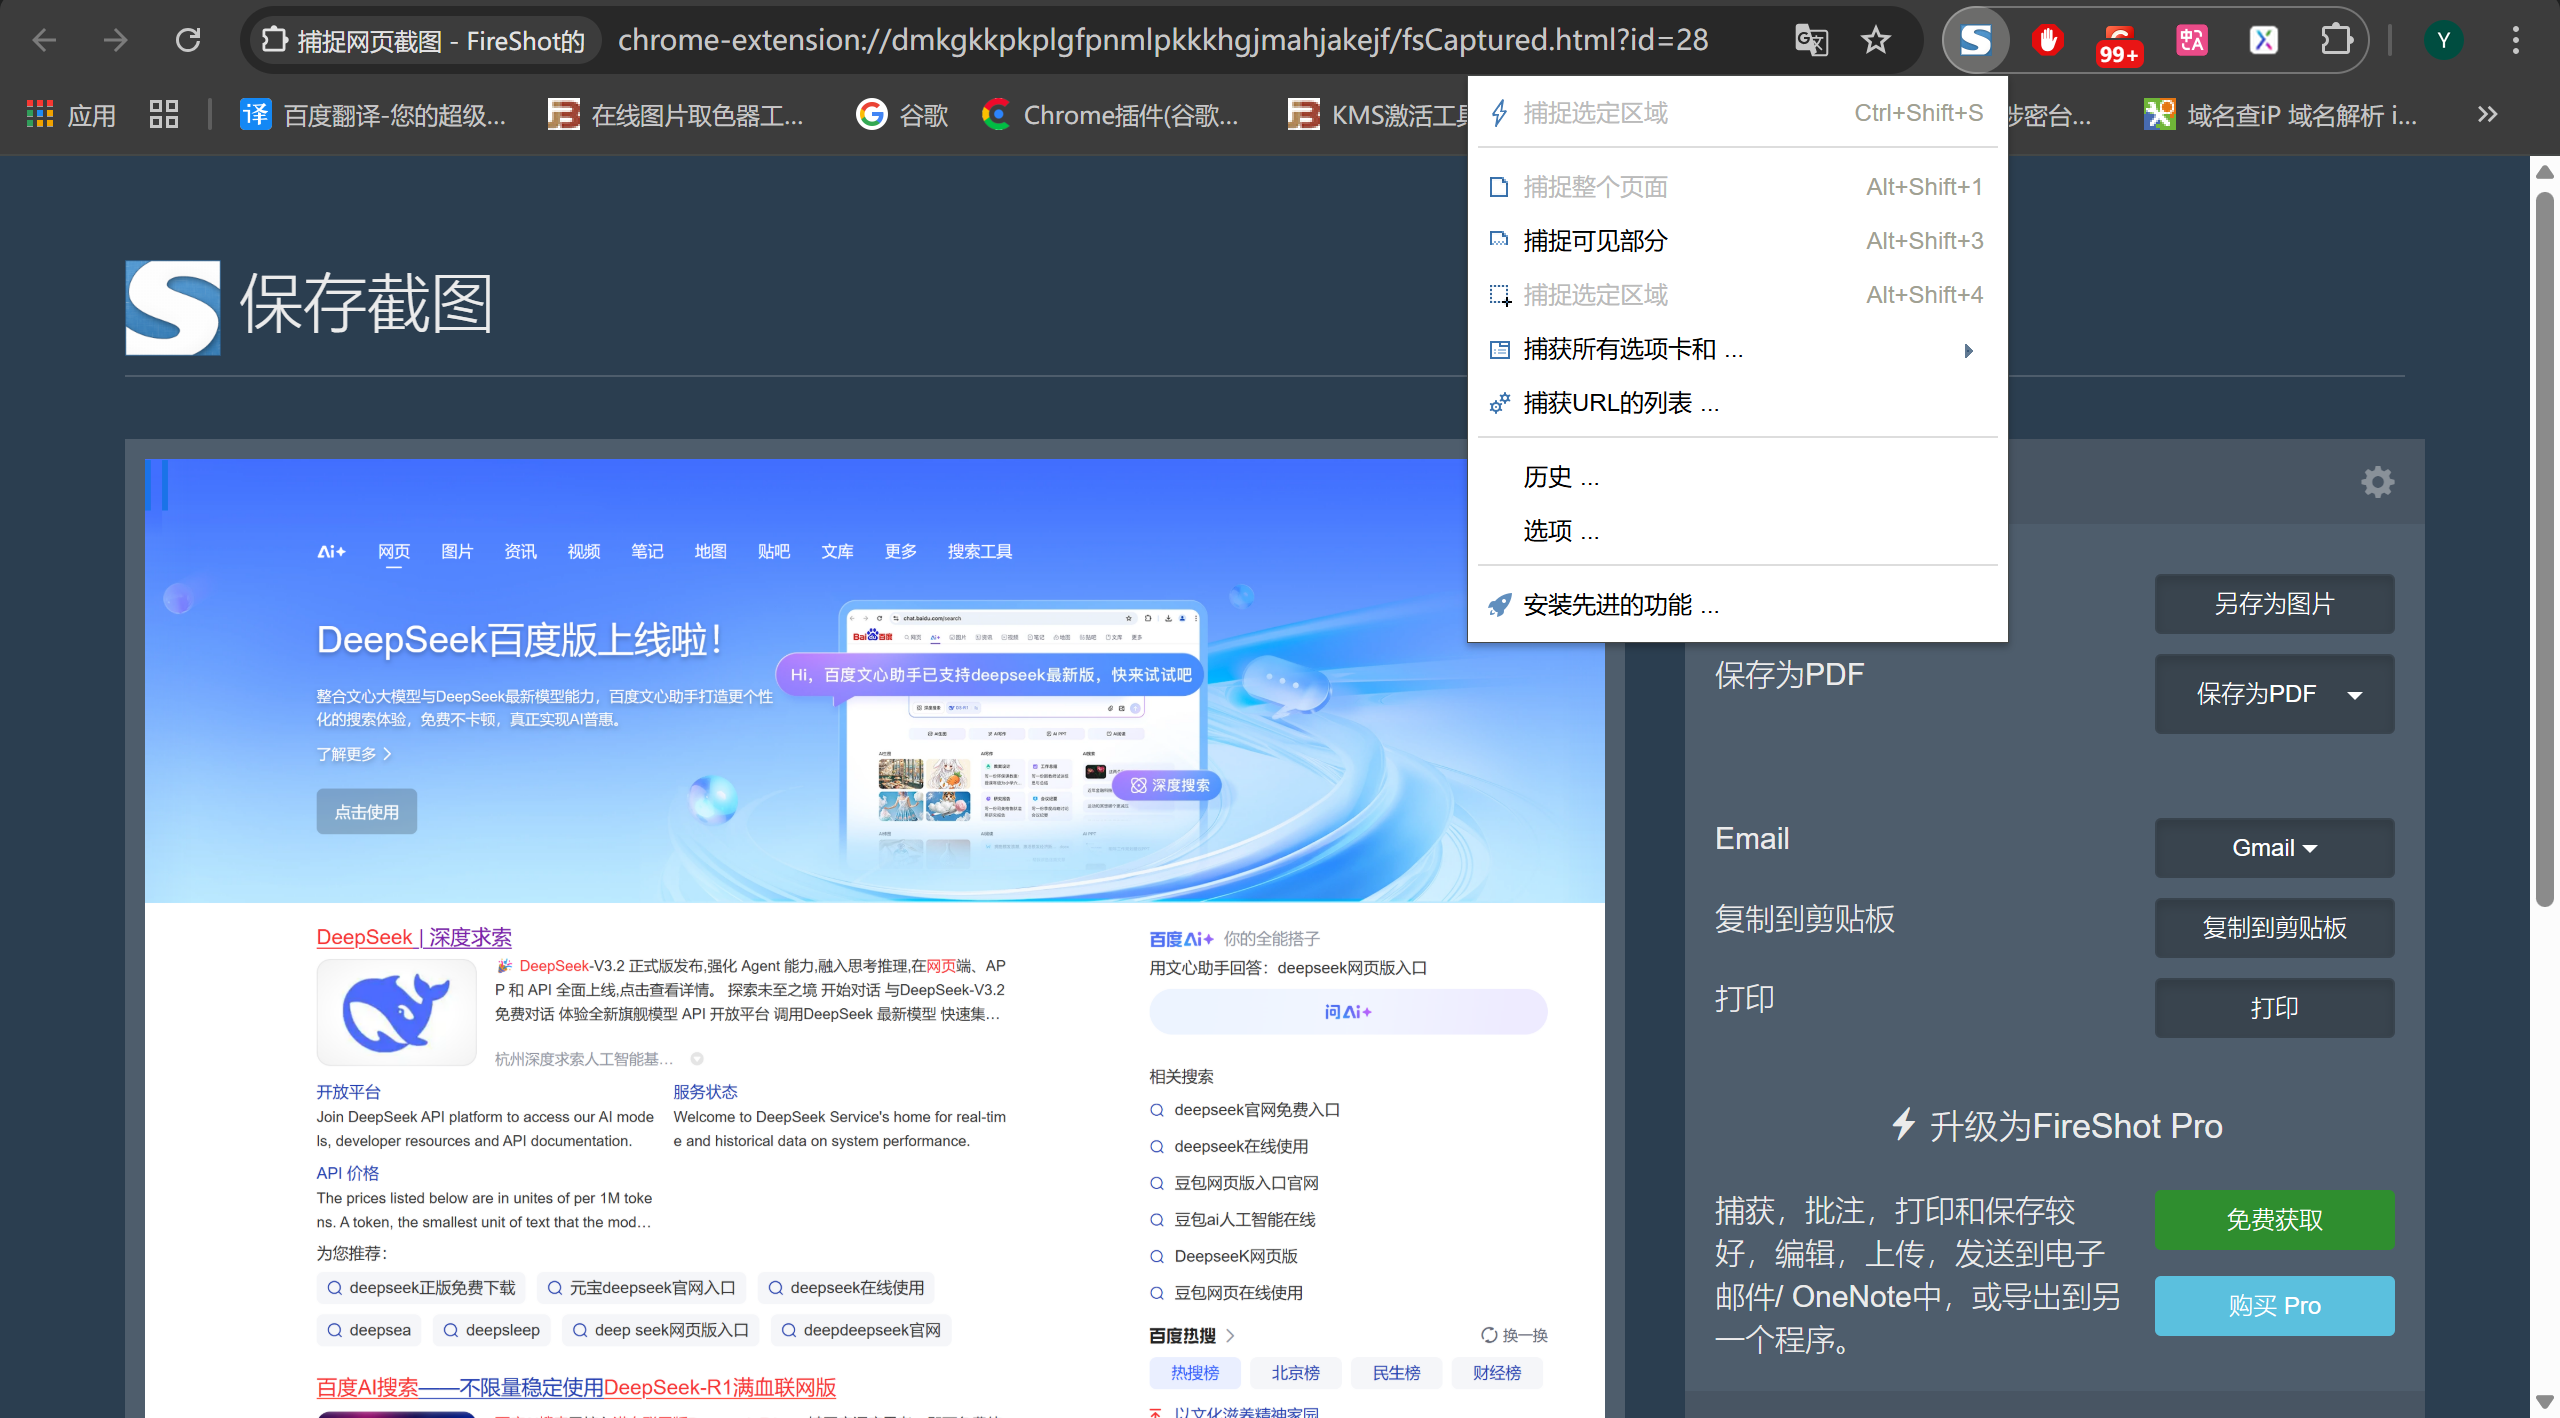Reload the page
This screenshot has height=1418, width=2560.
pyautogui.click(x=188, y=40)
